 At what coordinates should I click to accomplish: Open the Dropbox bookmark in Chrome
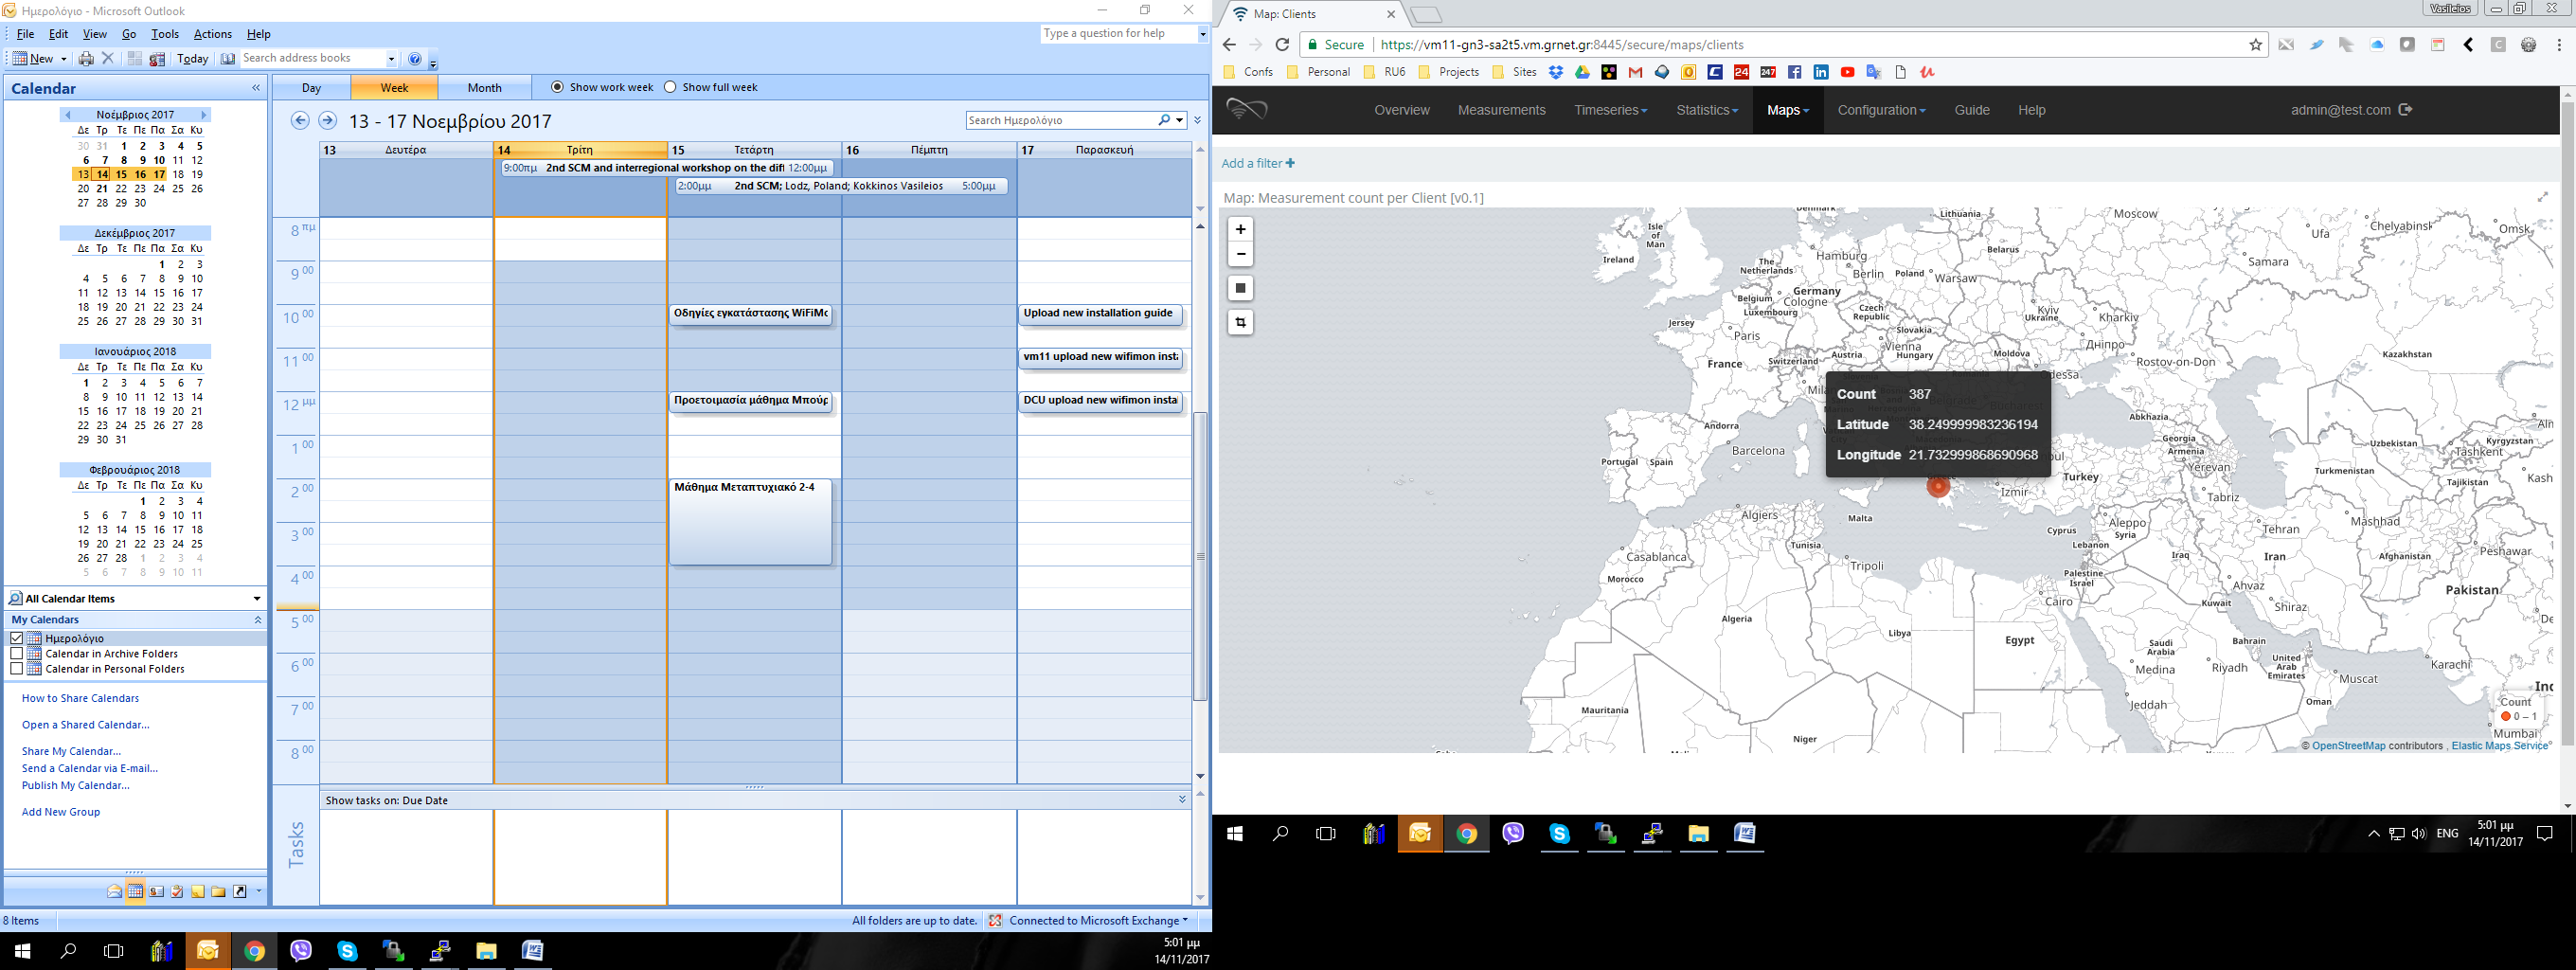click(1556, 72)
